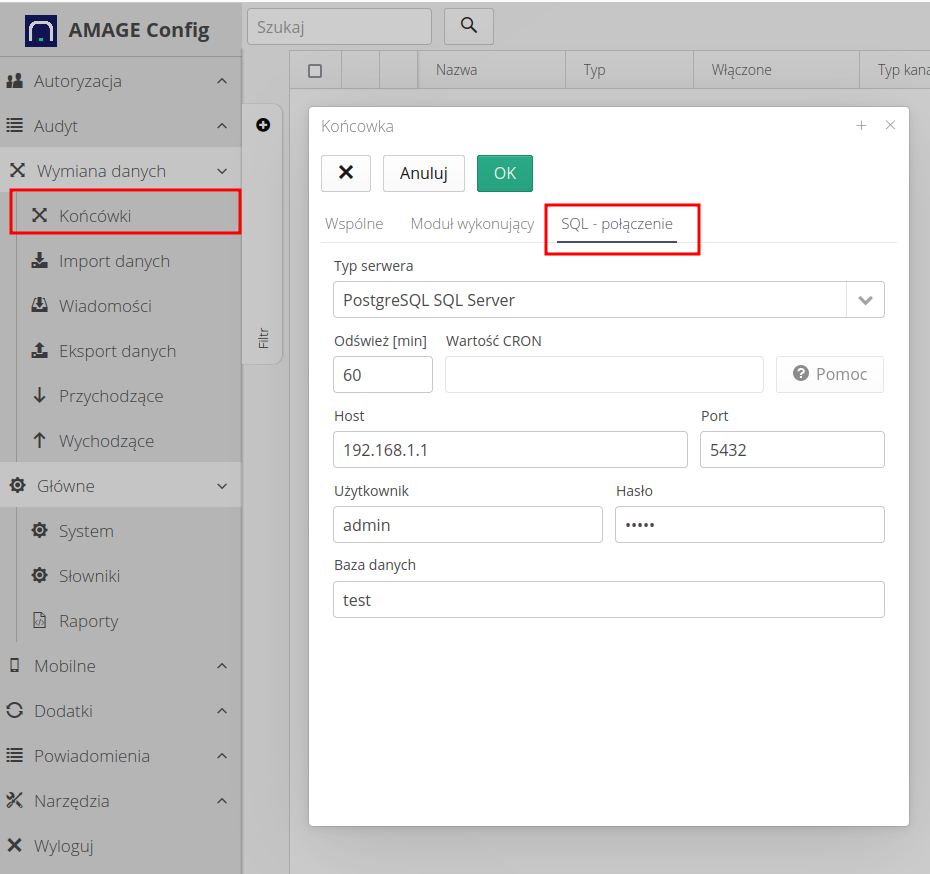
Task: Click the plus icon above Filtr
Action: pos(263,125)
